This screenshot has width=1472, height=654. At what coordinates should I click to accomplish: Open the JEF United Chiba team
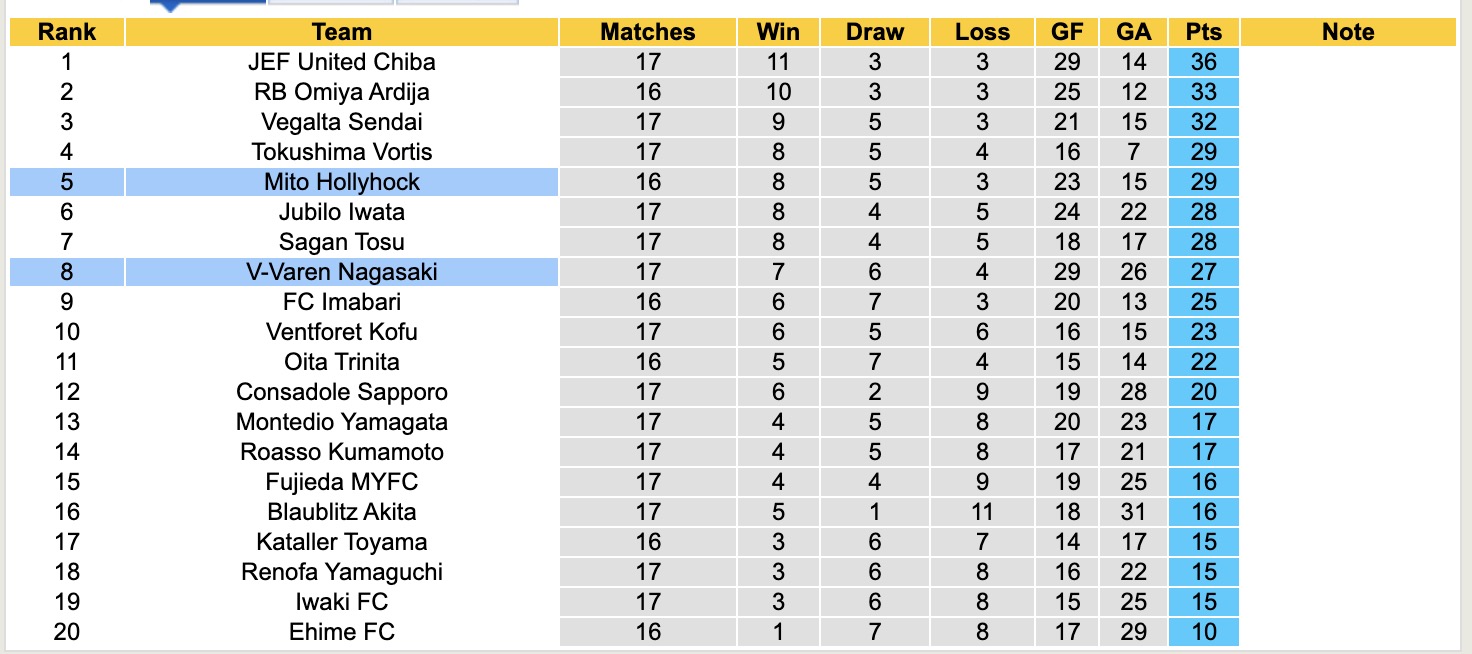pos(341,62)
